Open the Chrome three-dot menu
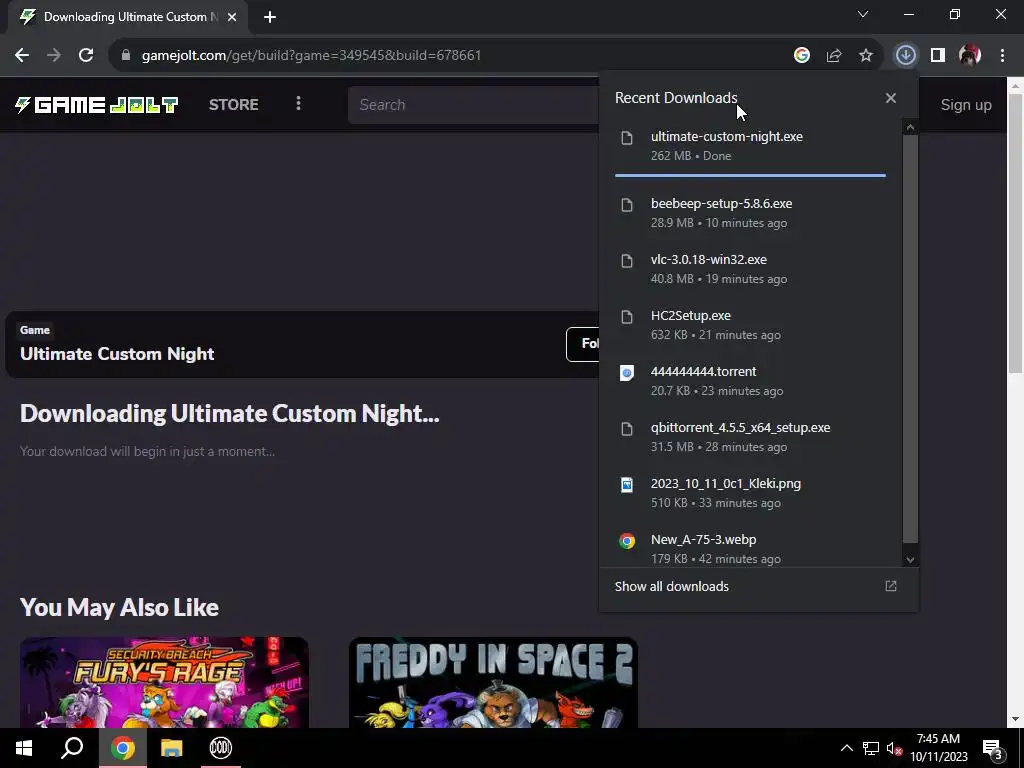This screenshot has height=768, width=1024. tap(1002, 55)
